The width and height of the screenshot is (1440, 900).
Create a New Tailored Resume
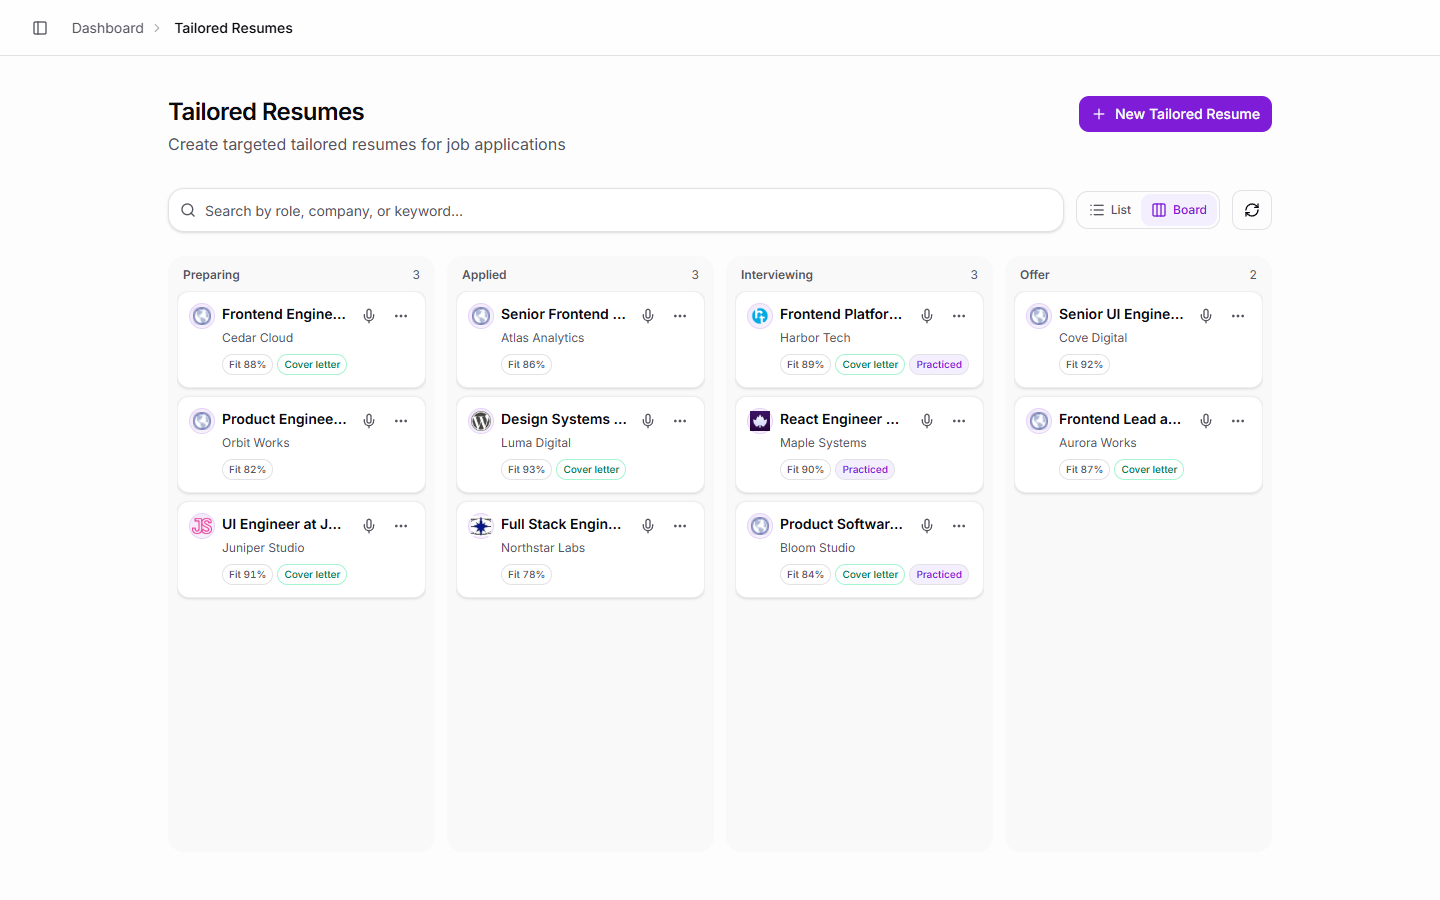[1175, 114]
